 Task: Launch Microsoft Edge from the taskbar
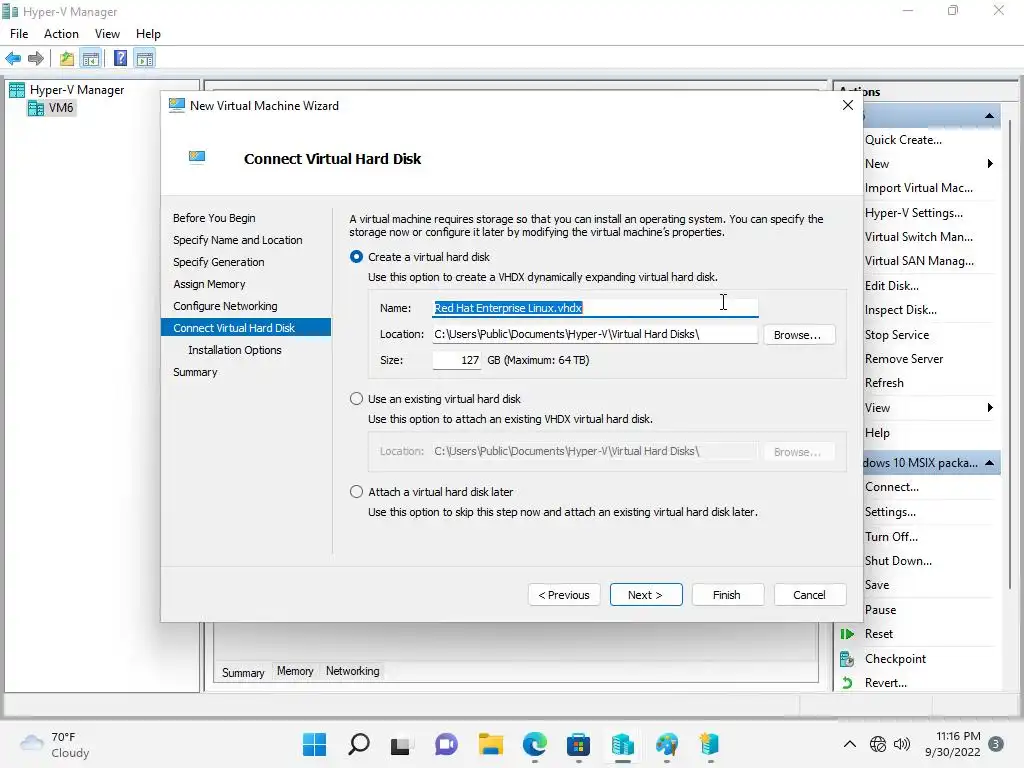pyautogui.click(x=534, y=744)
